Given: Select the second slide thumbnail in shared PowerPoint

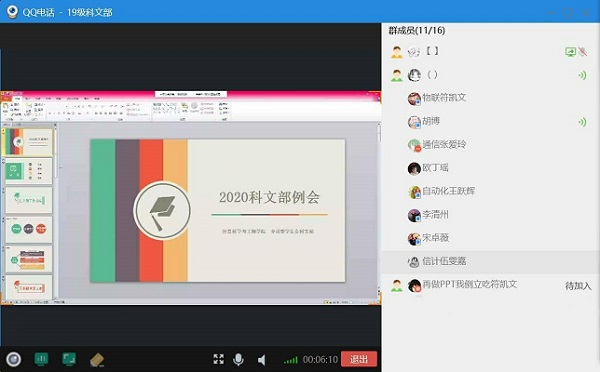Looking at the screenshot, I should point(29,171).
